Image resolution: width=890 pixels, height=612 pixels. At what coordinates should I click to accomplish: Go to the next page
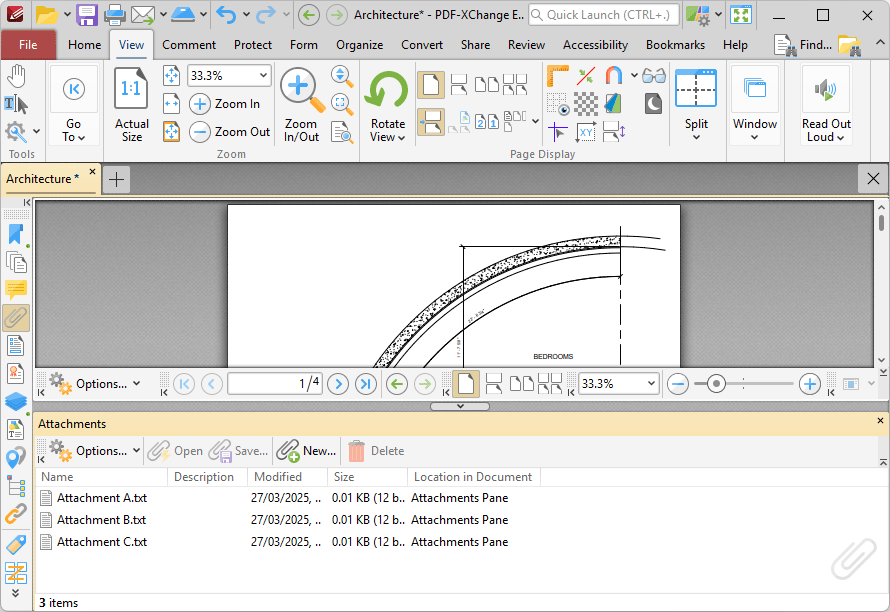click(338, 384)
